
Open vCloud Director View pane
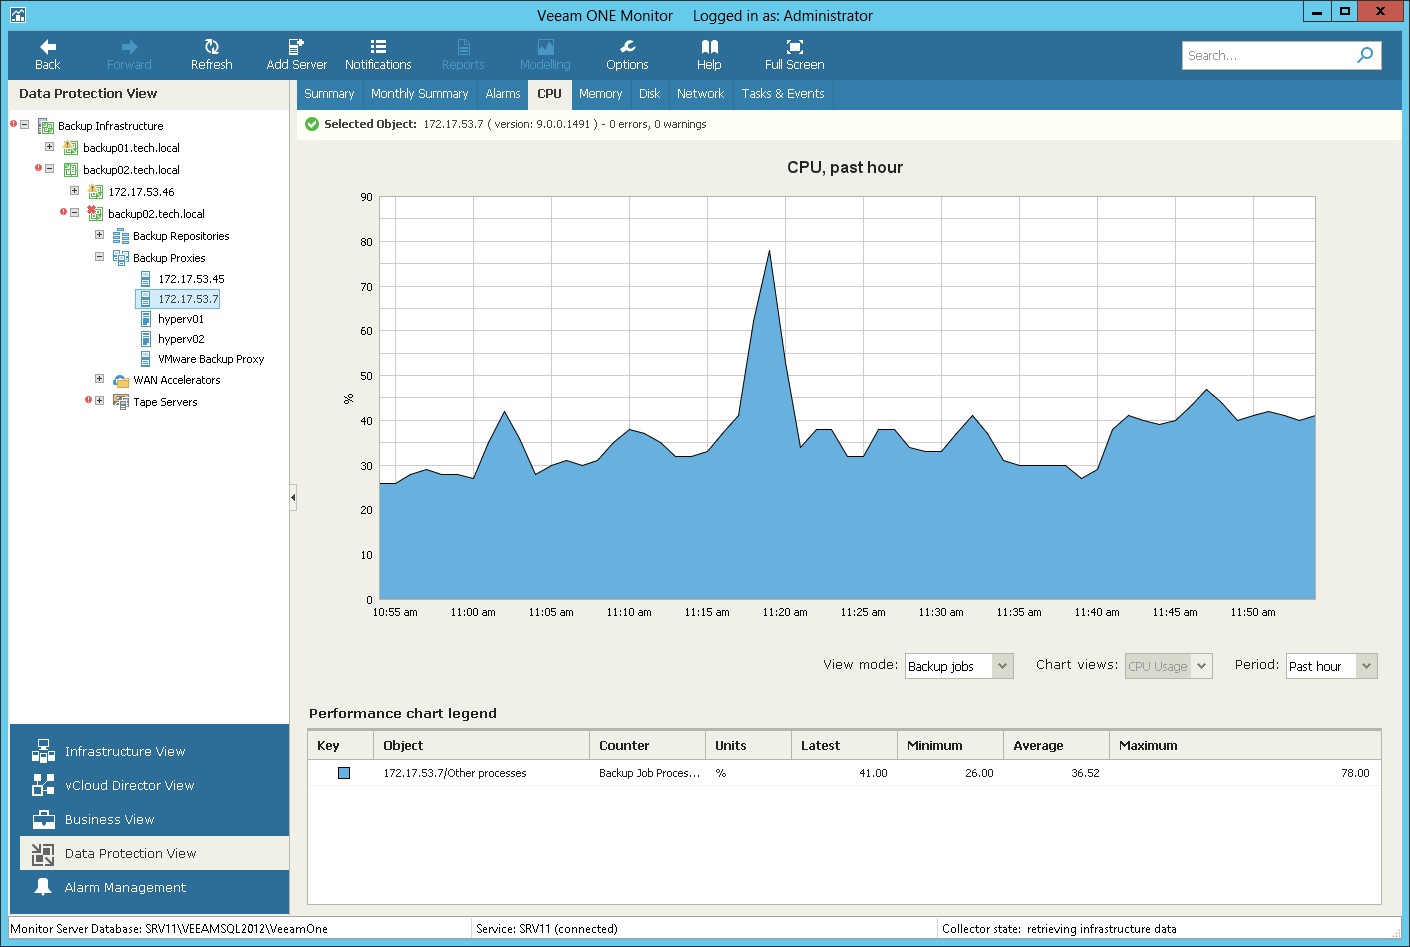pyautogui.click(x=155, y=785)
